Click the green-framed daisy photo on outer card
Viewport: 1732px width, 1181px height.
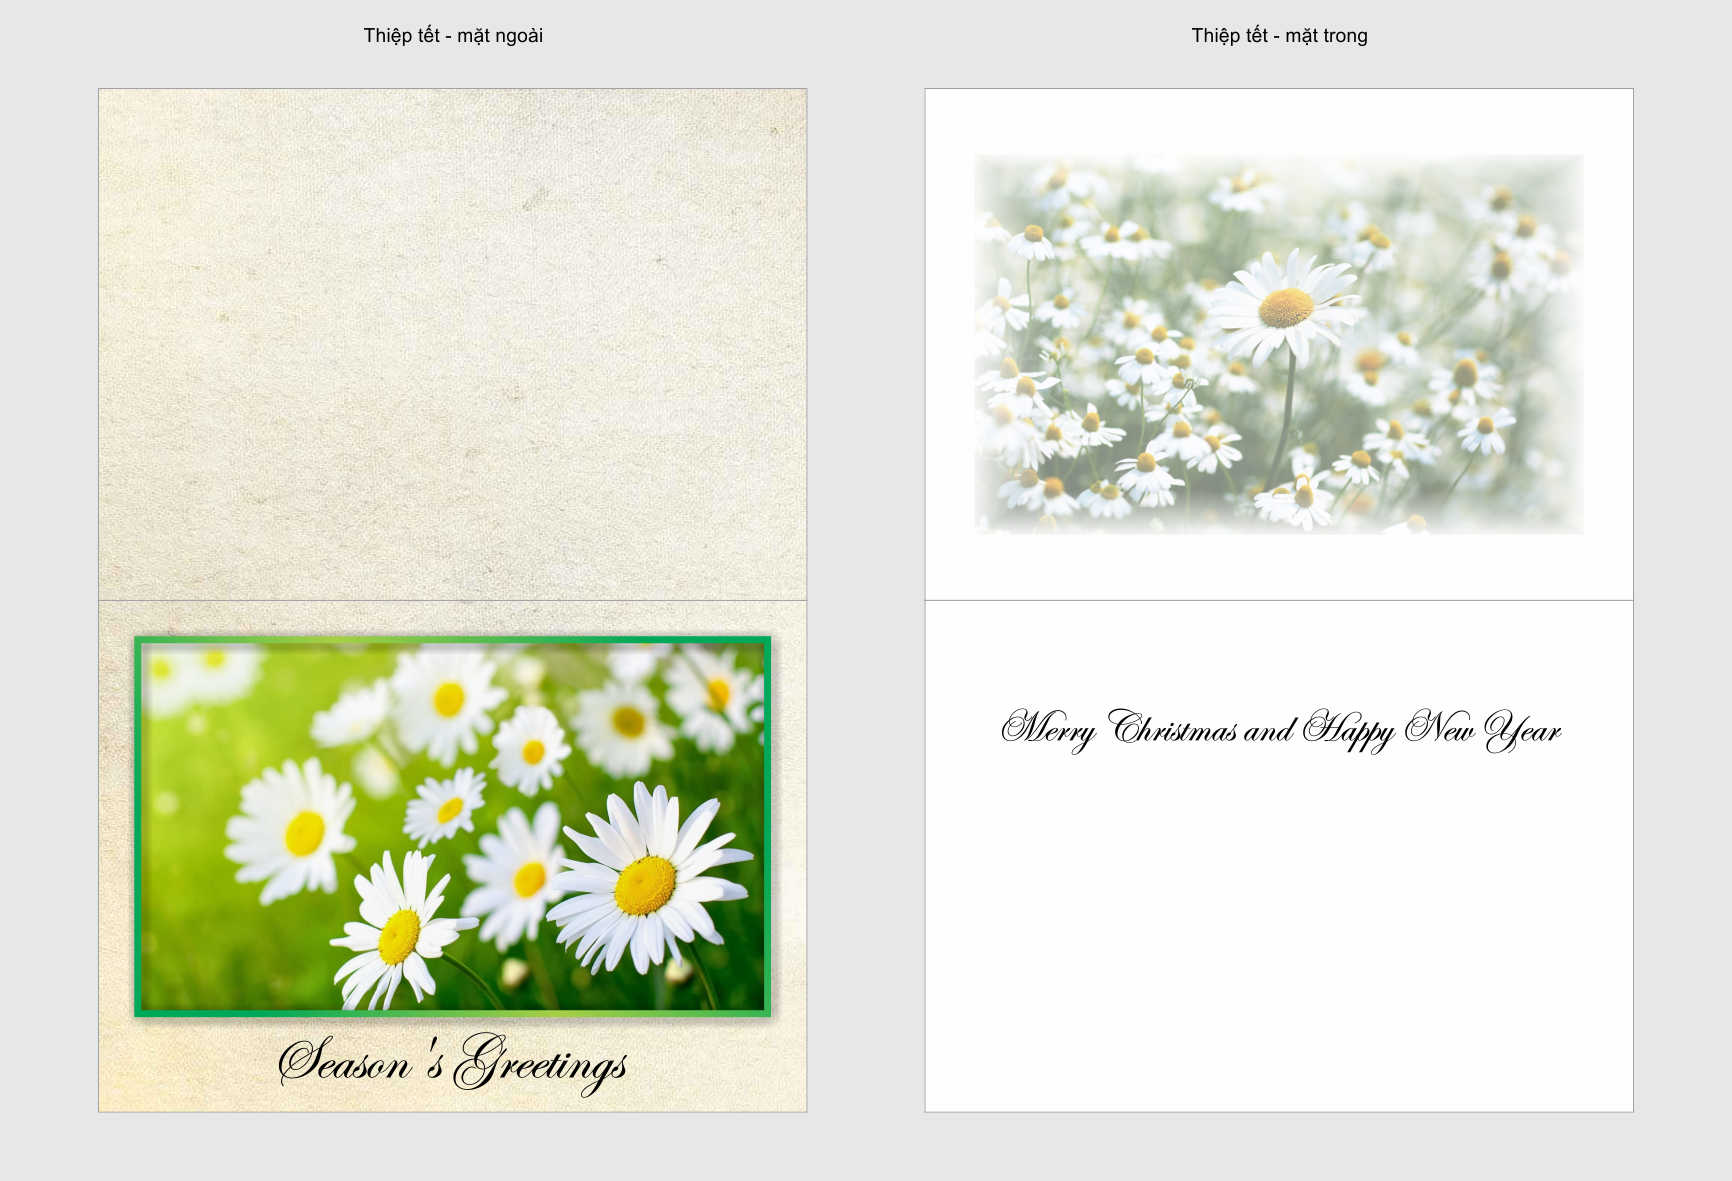click(453, 826)
